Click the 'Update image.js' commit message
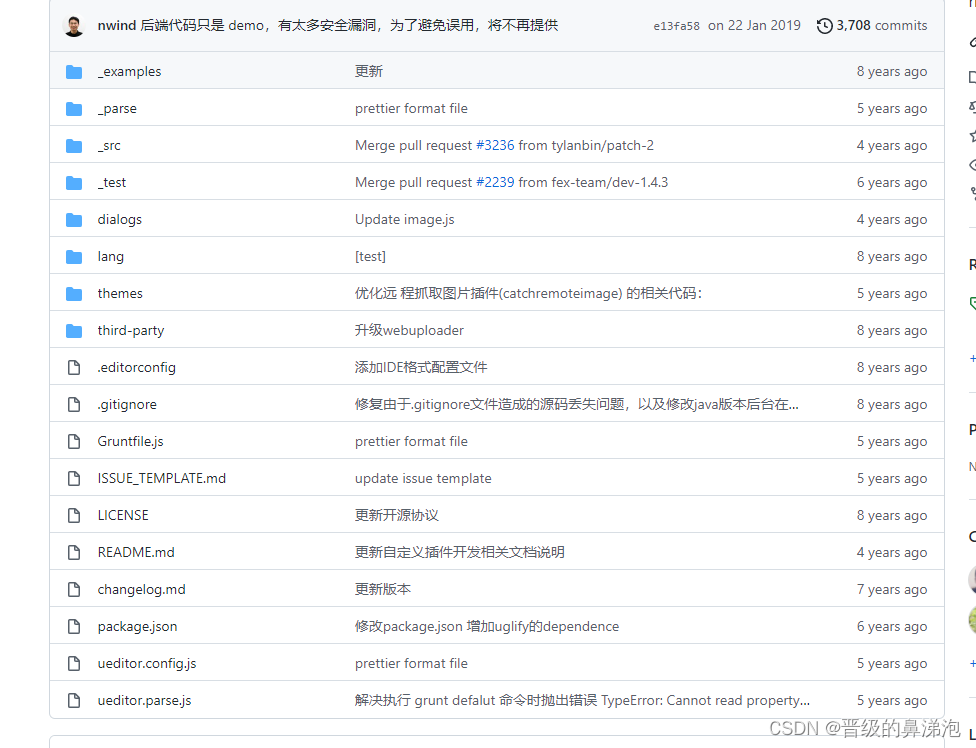976x748 pixels. coord(404,219)
